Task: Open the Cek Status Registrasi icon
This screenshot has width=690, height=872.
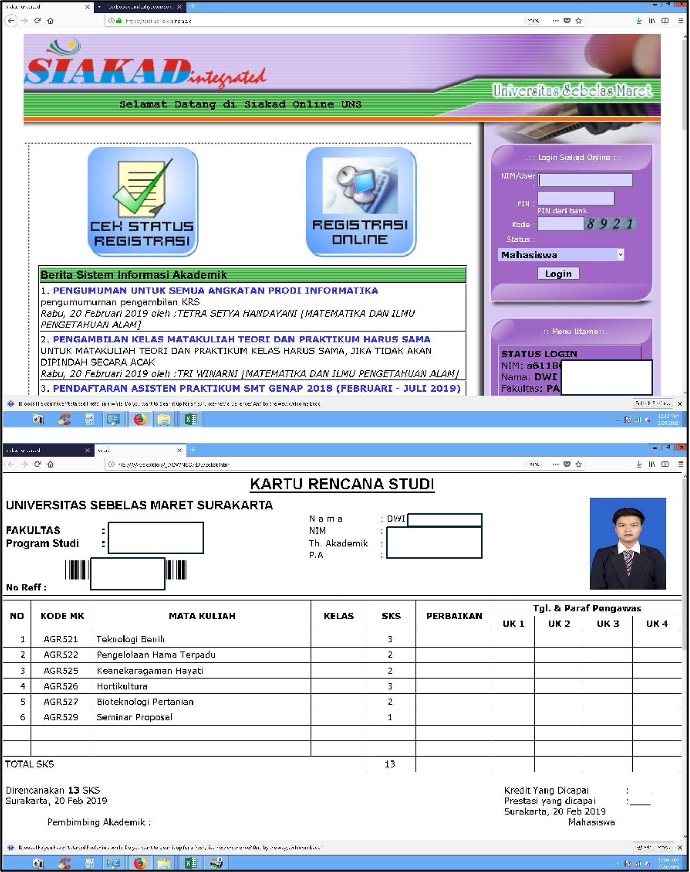Action: click(x=142, y=202)
